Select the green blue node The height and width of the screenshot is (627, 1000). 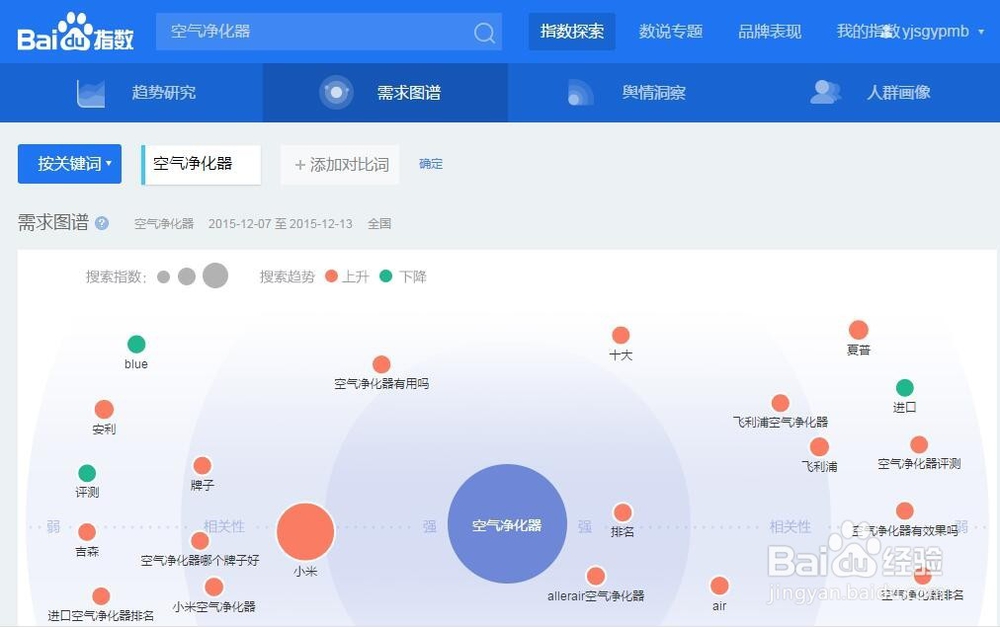(136, 344)
